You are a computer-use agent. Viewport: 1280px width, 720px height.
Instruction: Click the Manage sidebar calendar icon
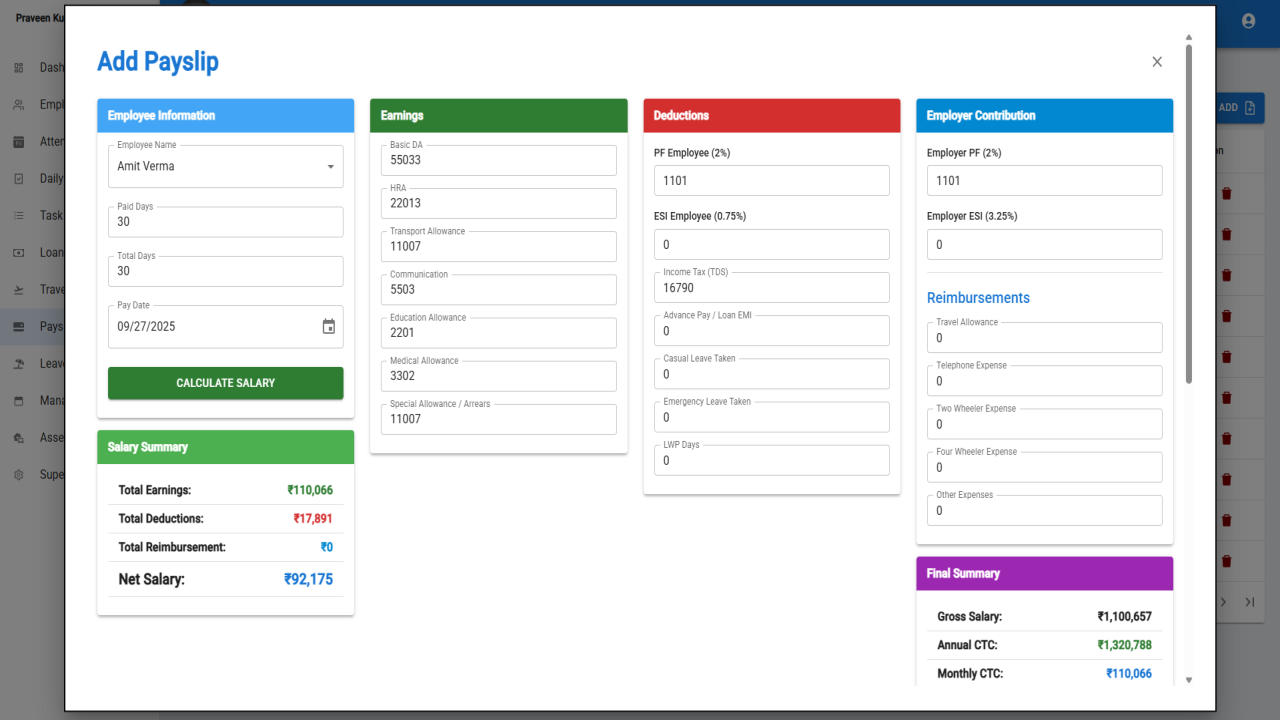pos(18,401)
